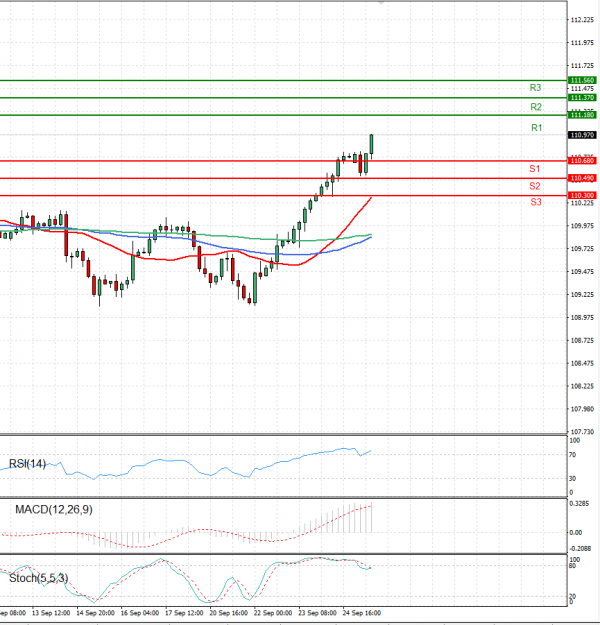This screenshot has width=600, height=625.
Task: Click the RSI 70 level value
Action: click(572, 455)
